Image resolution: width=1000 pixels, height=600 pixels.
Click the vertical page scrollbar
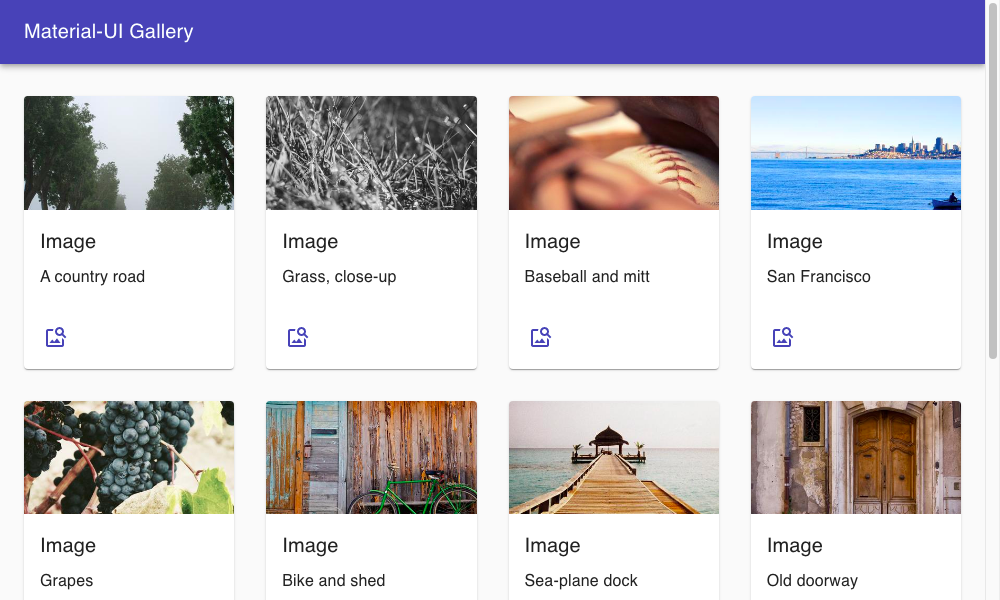[992, 200]
